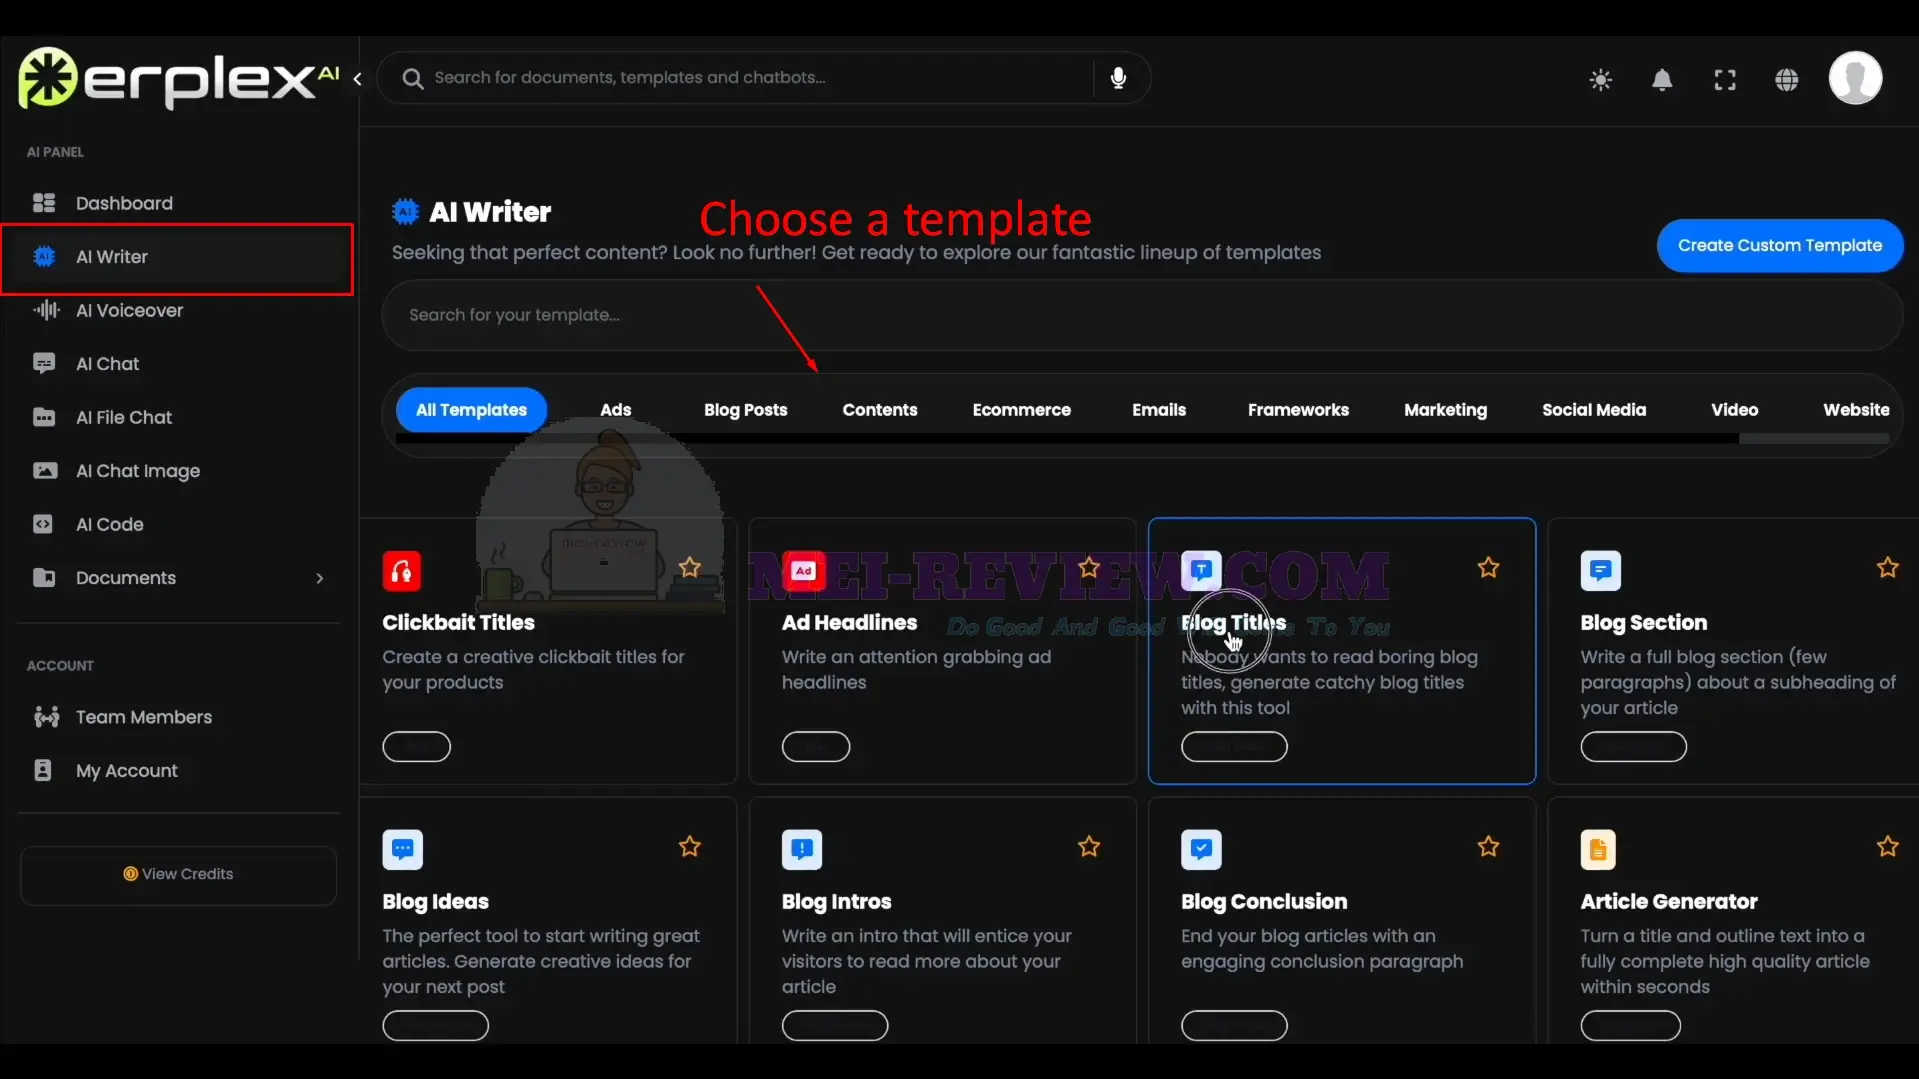Open the user profile avatar
This screenshot has width=1919, height=1079.
click(1855, 78)
